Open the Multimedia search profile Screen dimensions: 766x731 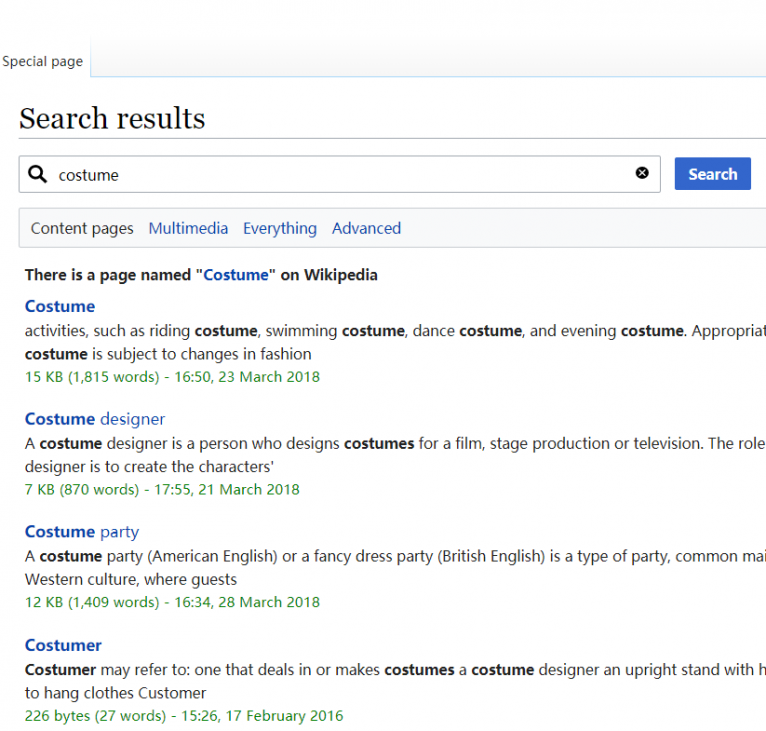[x=188, y=228]
